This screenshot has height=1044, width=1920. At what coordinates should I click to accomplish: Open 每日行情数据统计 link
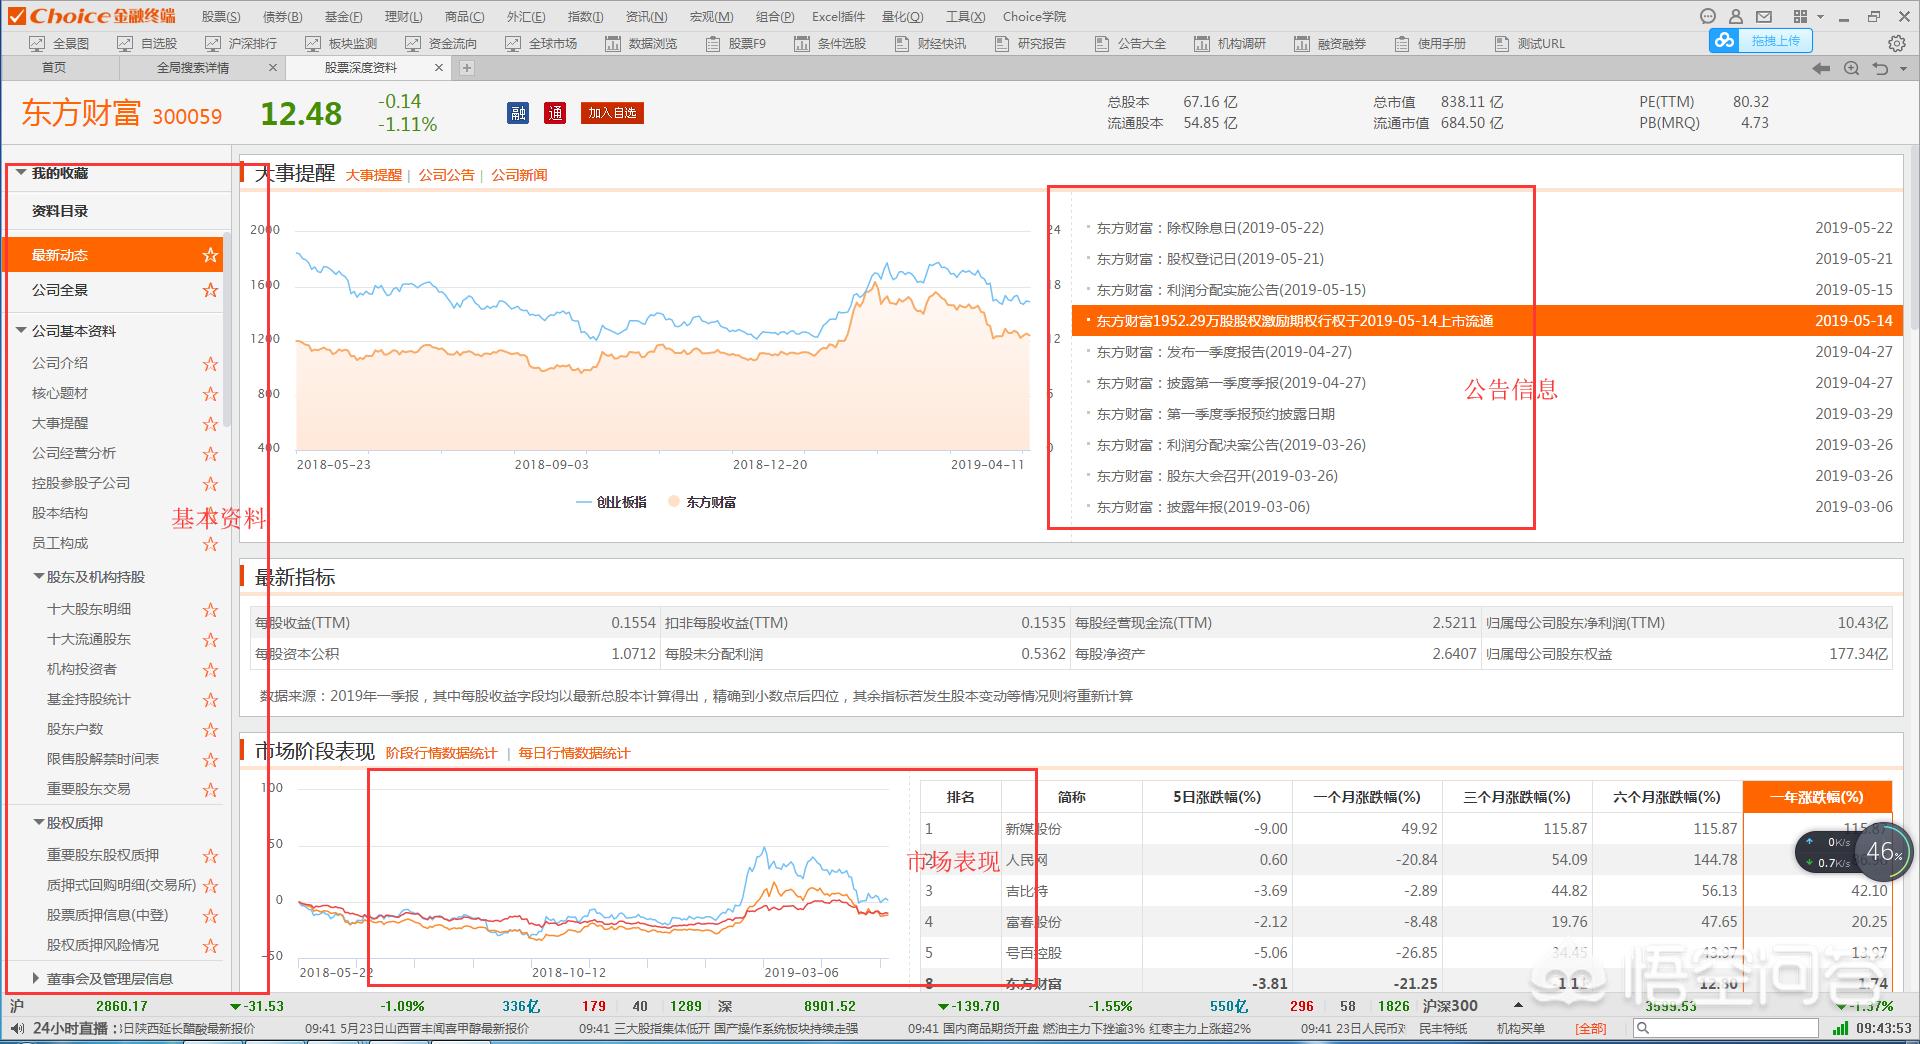click(x=574, y=753)
